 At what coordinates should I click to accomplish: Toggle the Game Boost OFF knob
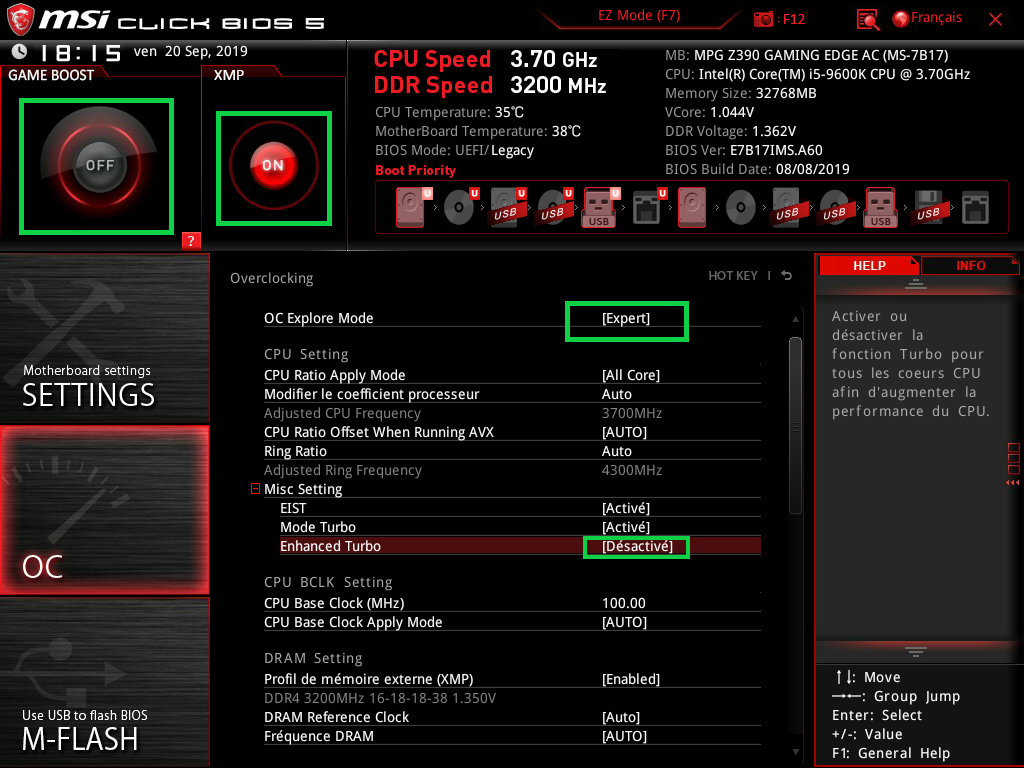pos(99,165)
